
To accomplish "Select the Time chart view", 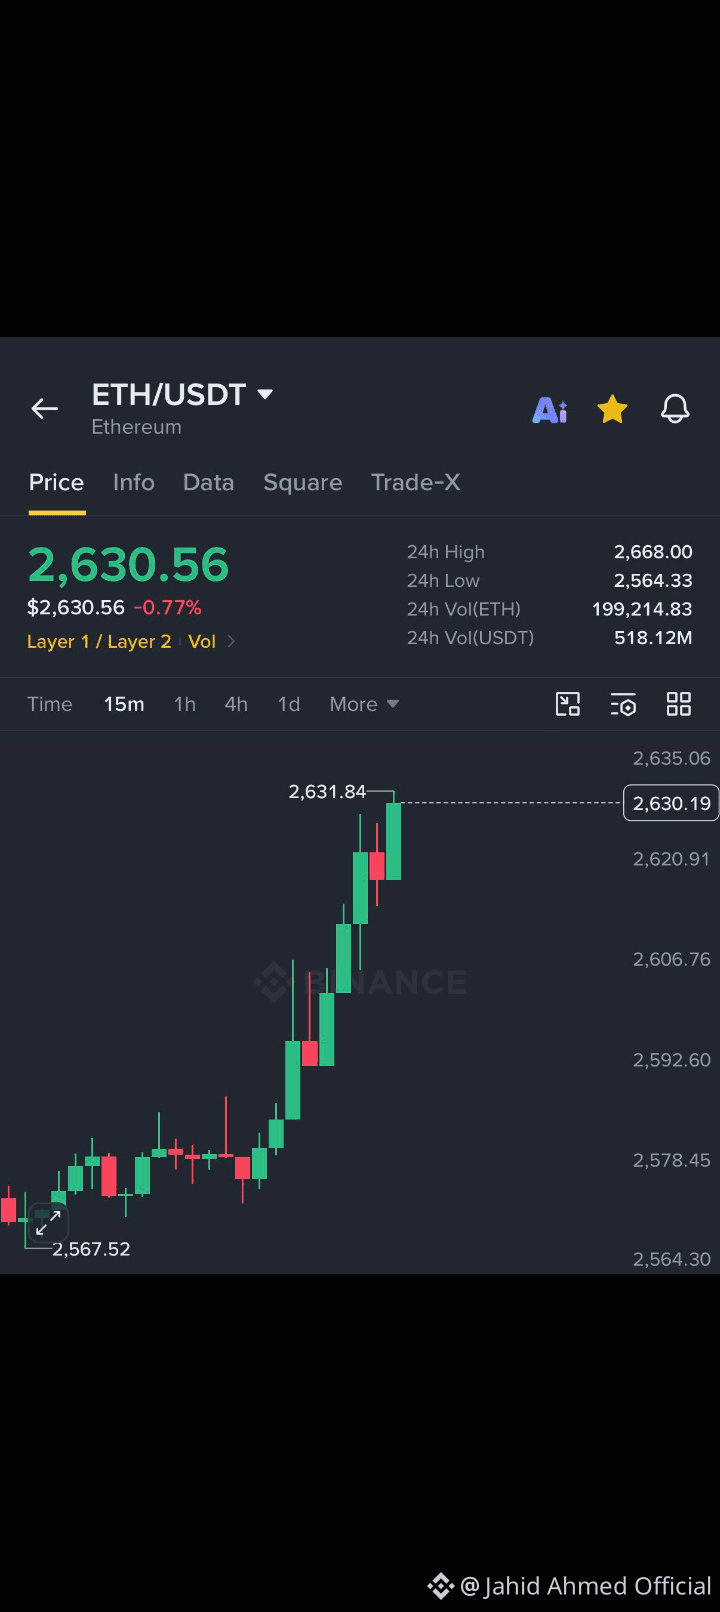I will tap(50, 704).
